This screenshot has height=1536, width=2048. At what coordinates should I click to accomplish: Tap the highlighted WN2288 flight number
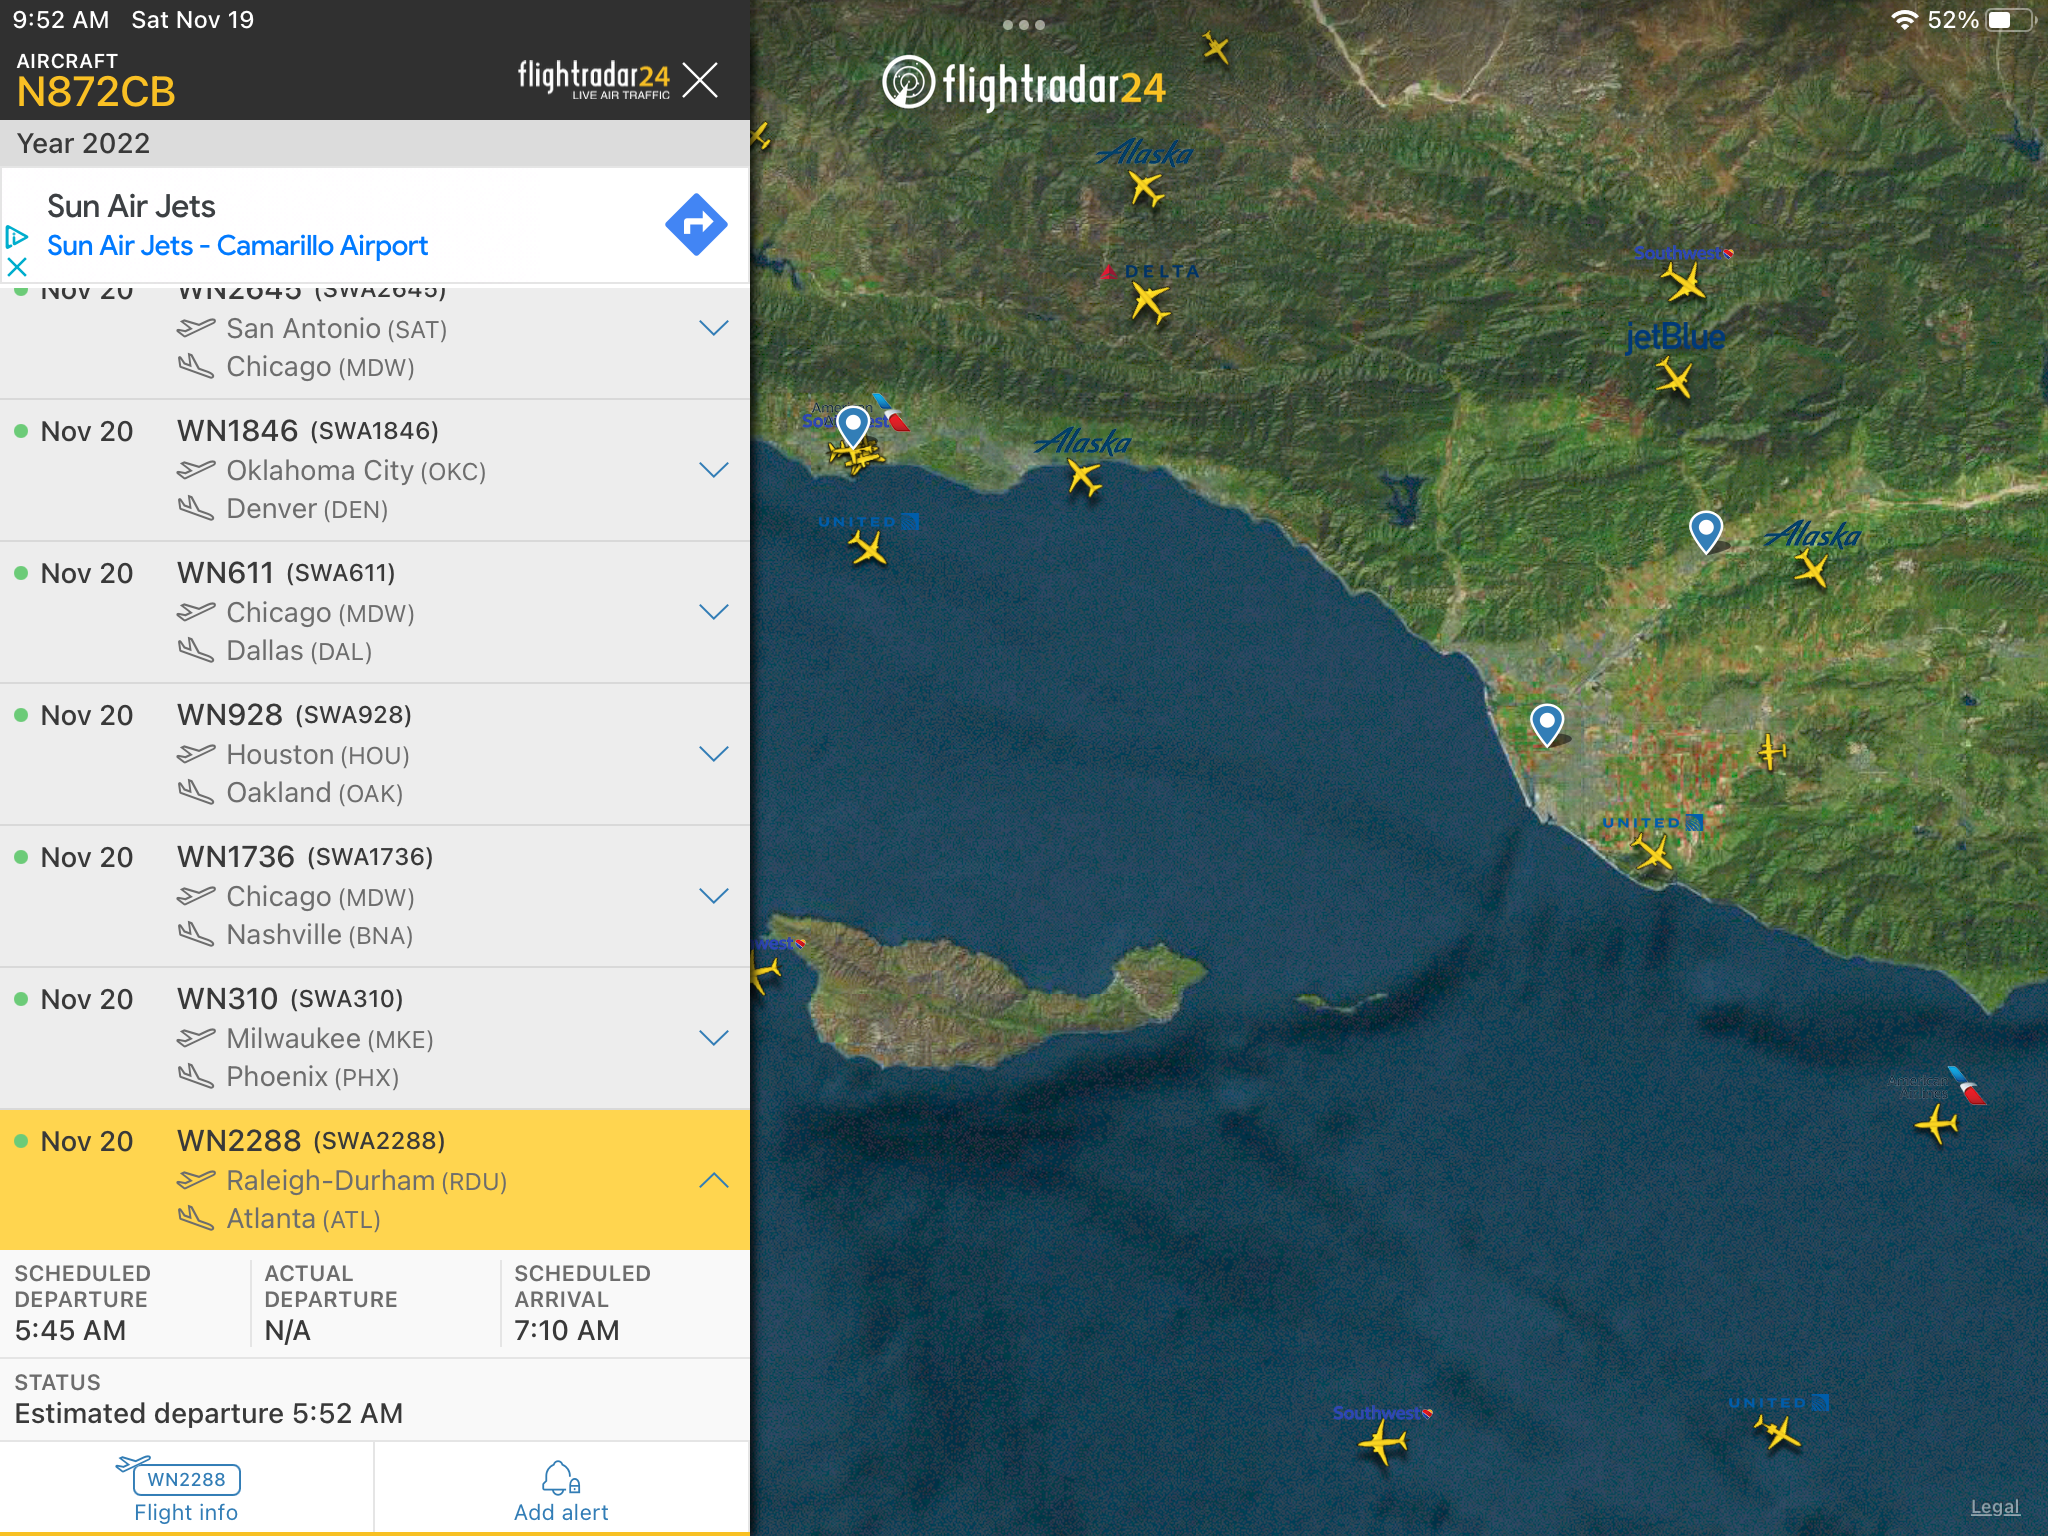(239, 1141)
